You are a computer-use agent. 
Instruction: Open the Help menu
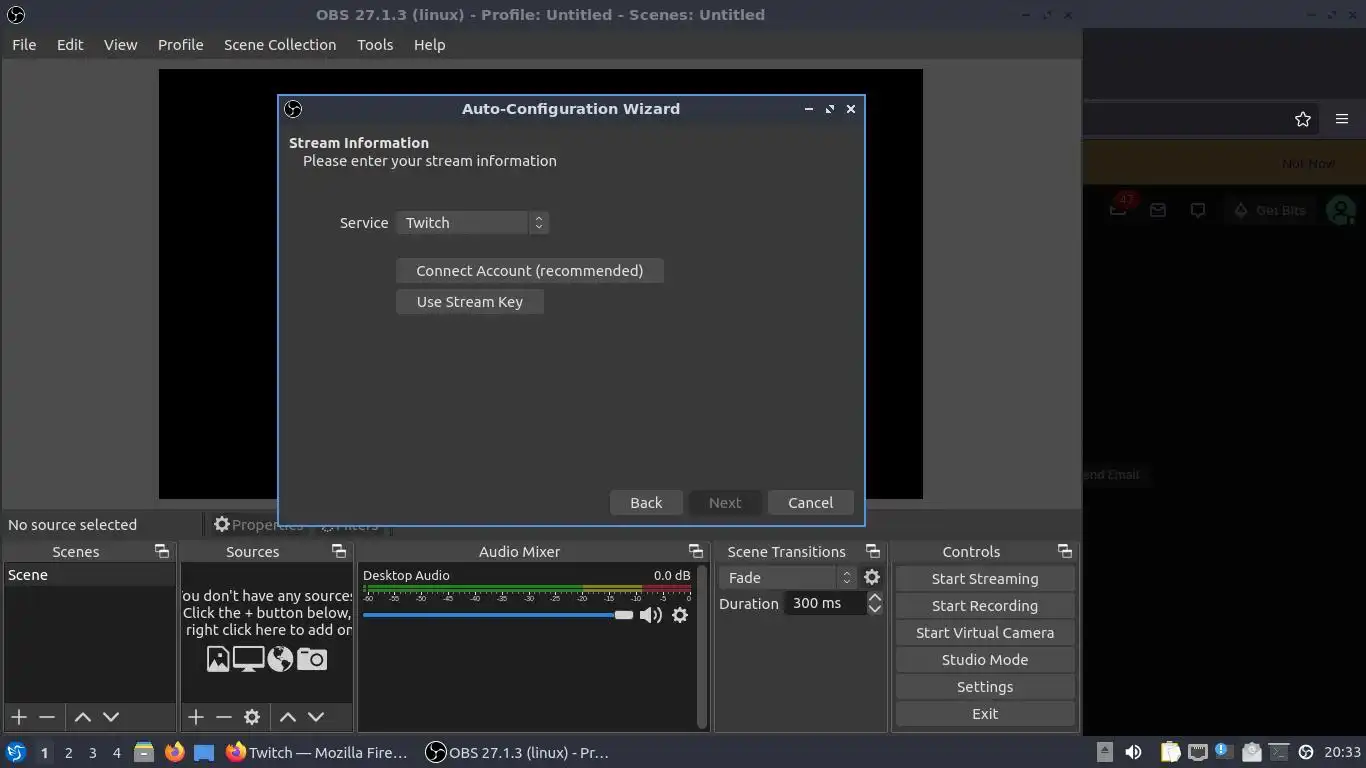(429, 45)
